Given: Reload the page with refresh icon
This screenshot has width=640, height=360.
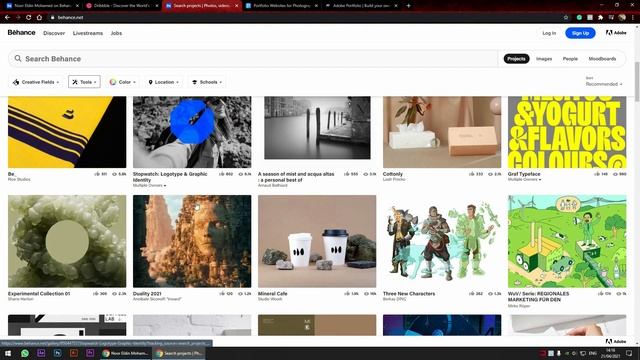Looking at the screenshot, I should 29,18.
